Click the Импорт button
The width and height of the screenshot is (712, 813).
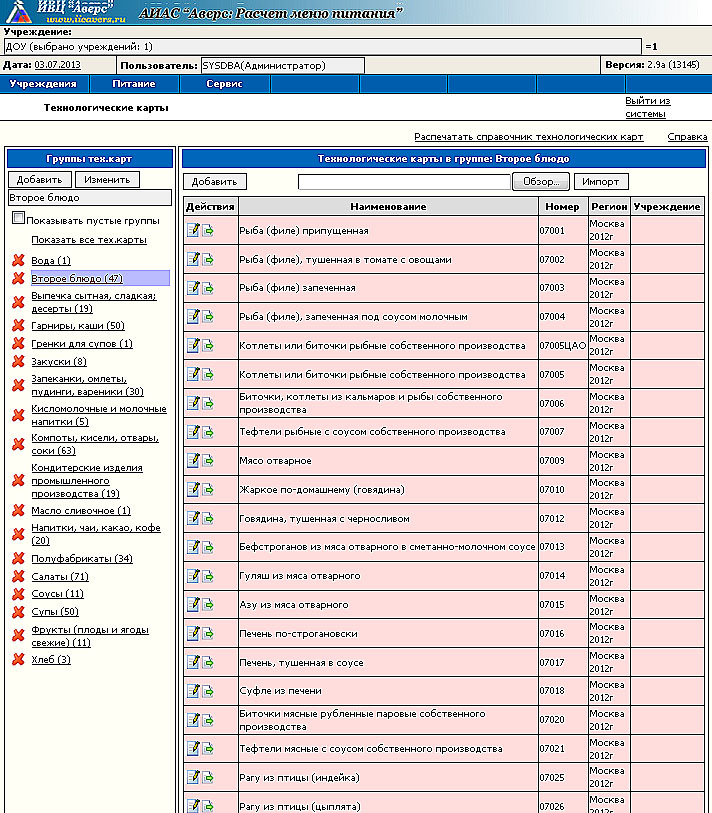[x=601, y=181]
